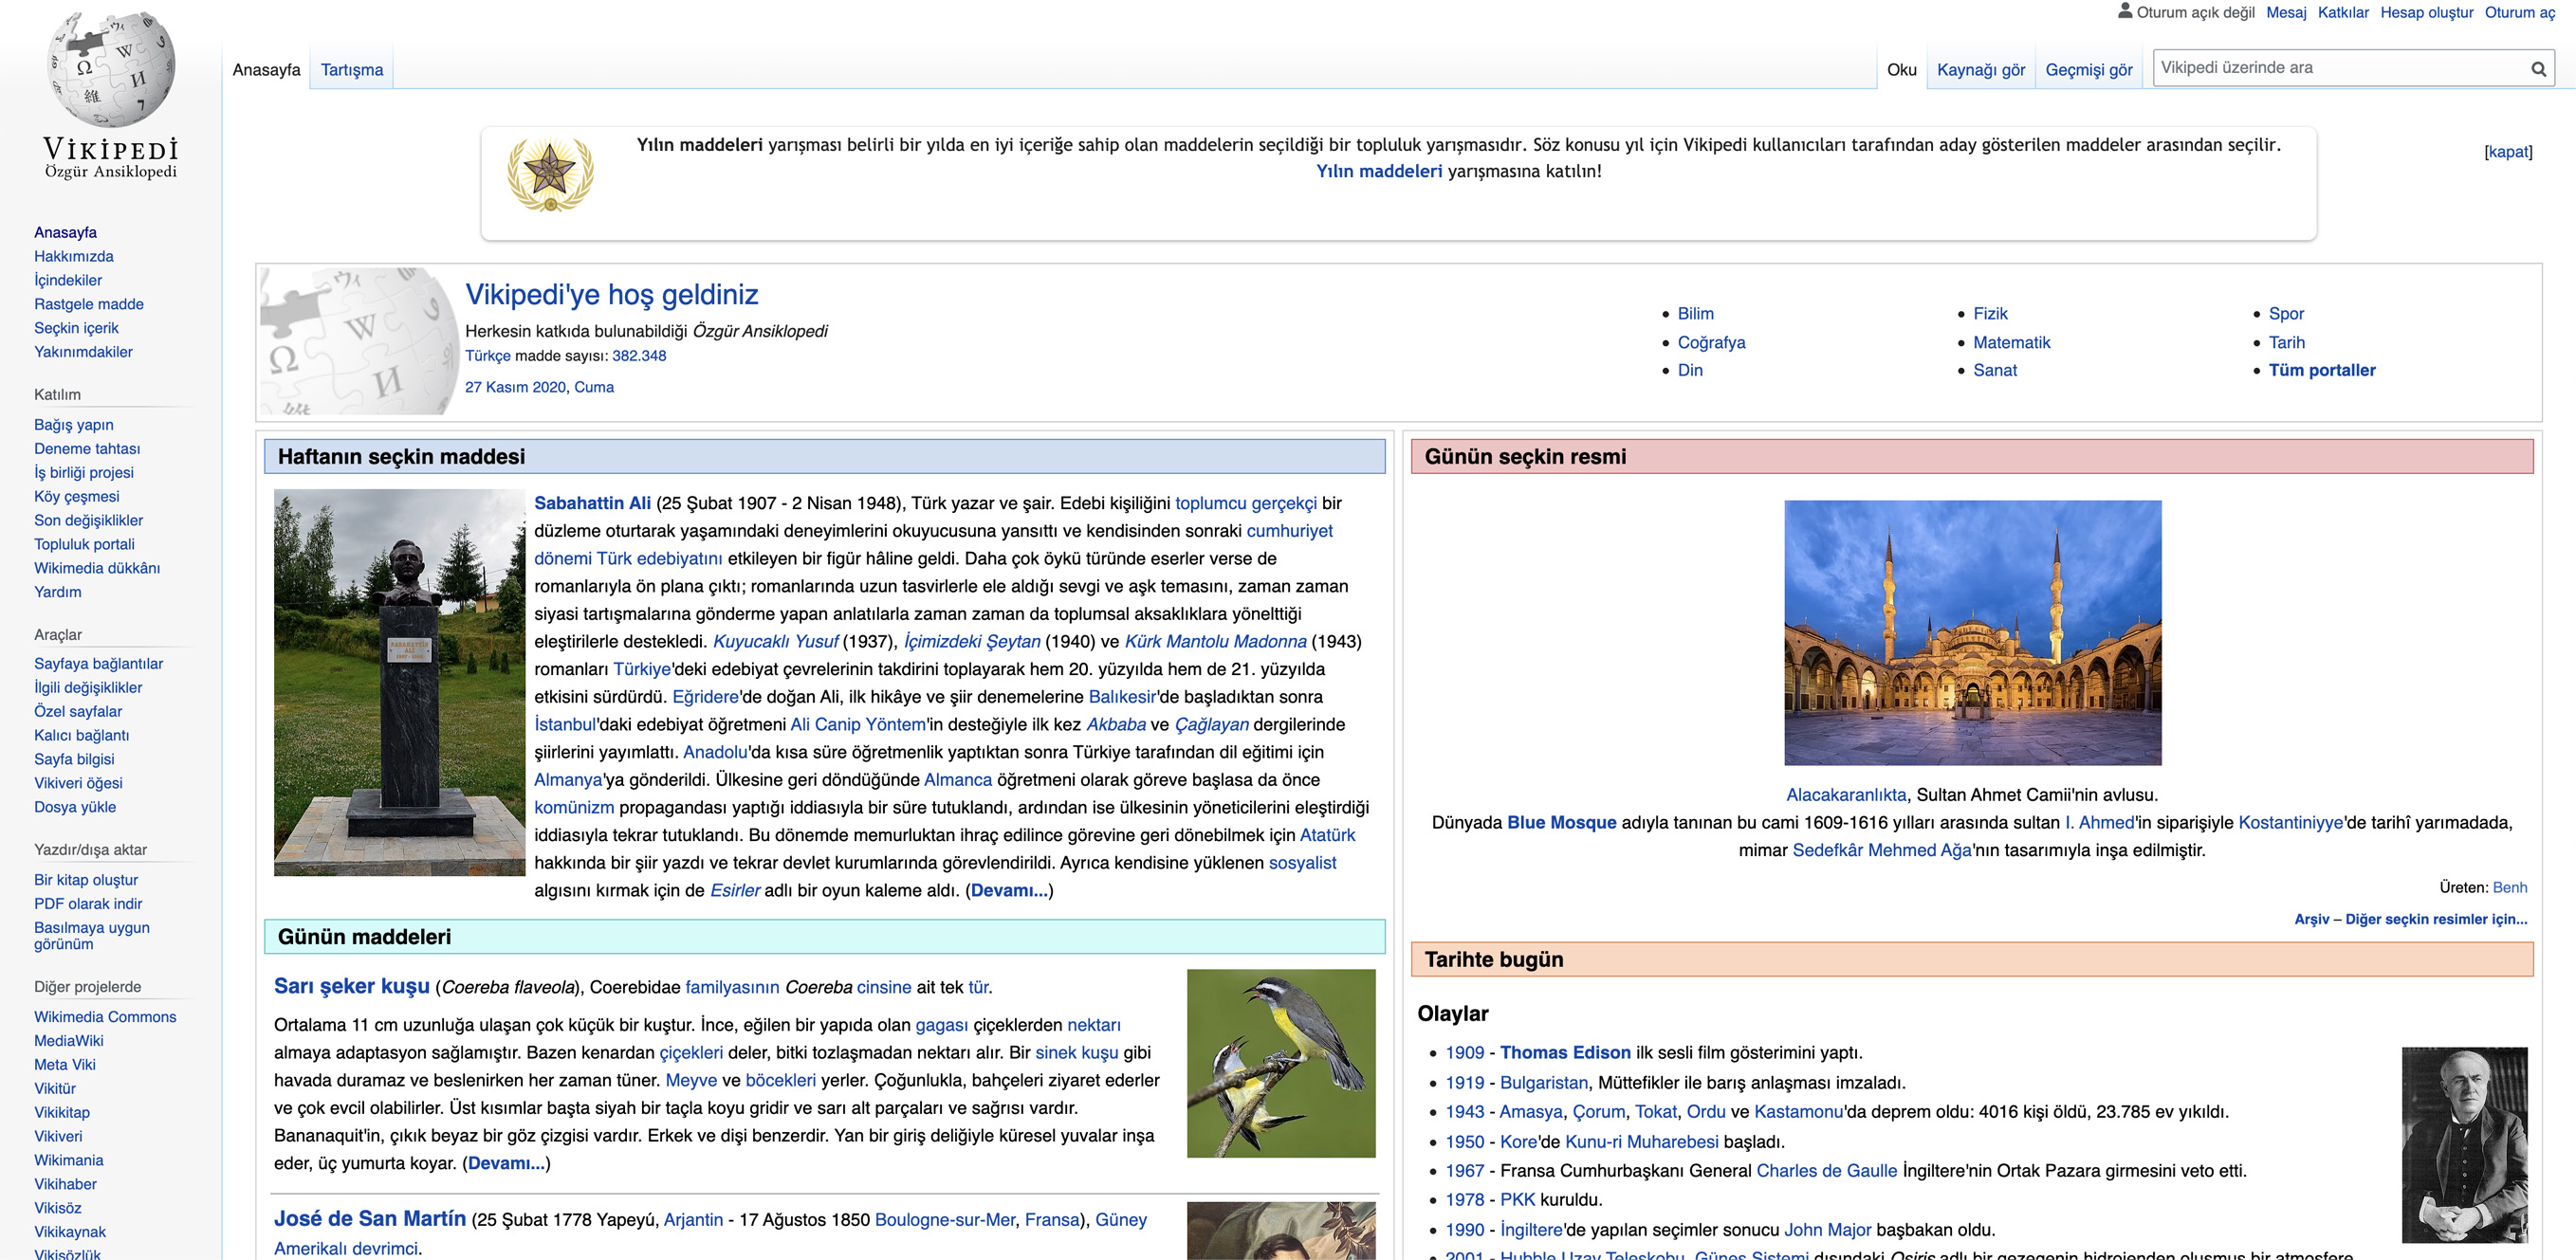This screenshot has height=1260, width=2576.
Task: Open the Charles de Gaulle link
Action: tap(1826, 1171)
